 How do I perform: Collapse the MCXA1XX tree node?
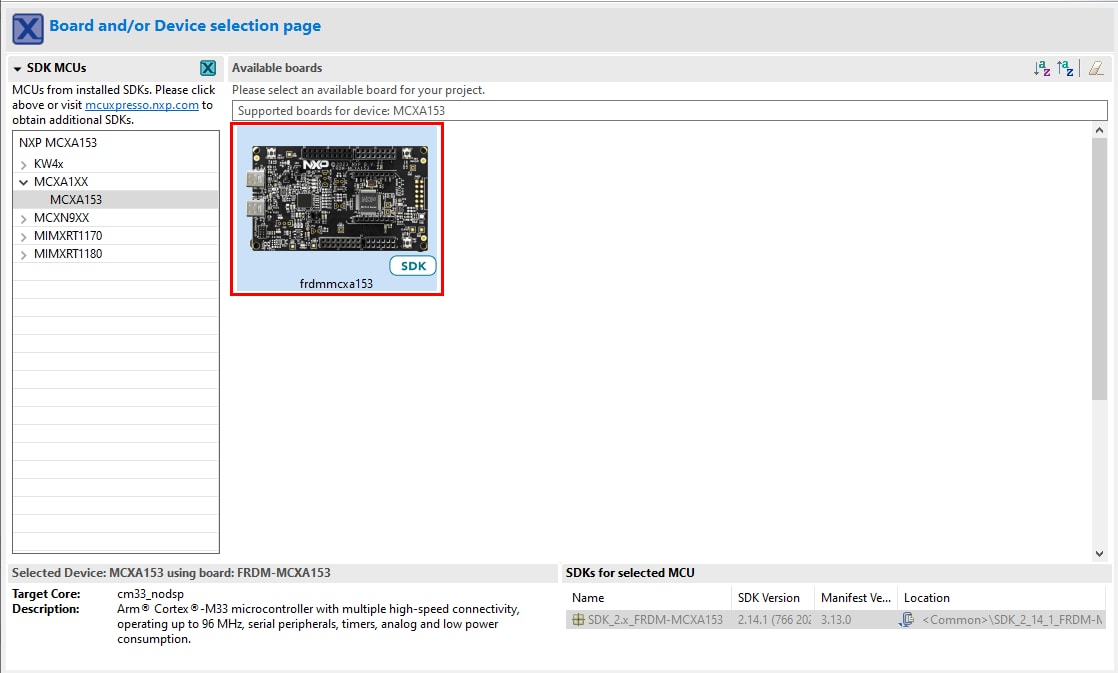coord(24,182)
